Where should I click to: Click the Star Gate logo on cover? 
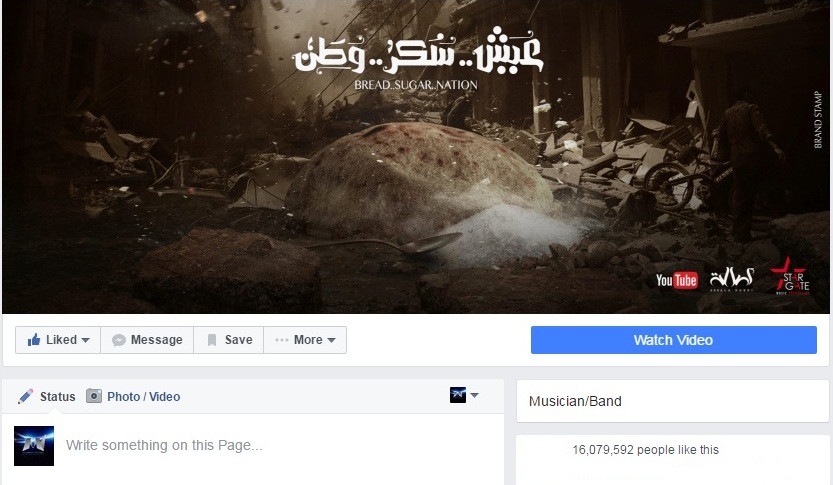pyautogui.click(x=790, y=276)
